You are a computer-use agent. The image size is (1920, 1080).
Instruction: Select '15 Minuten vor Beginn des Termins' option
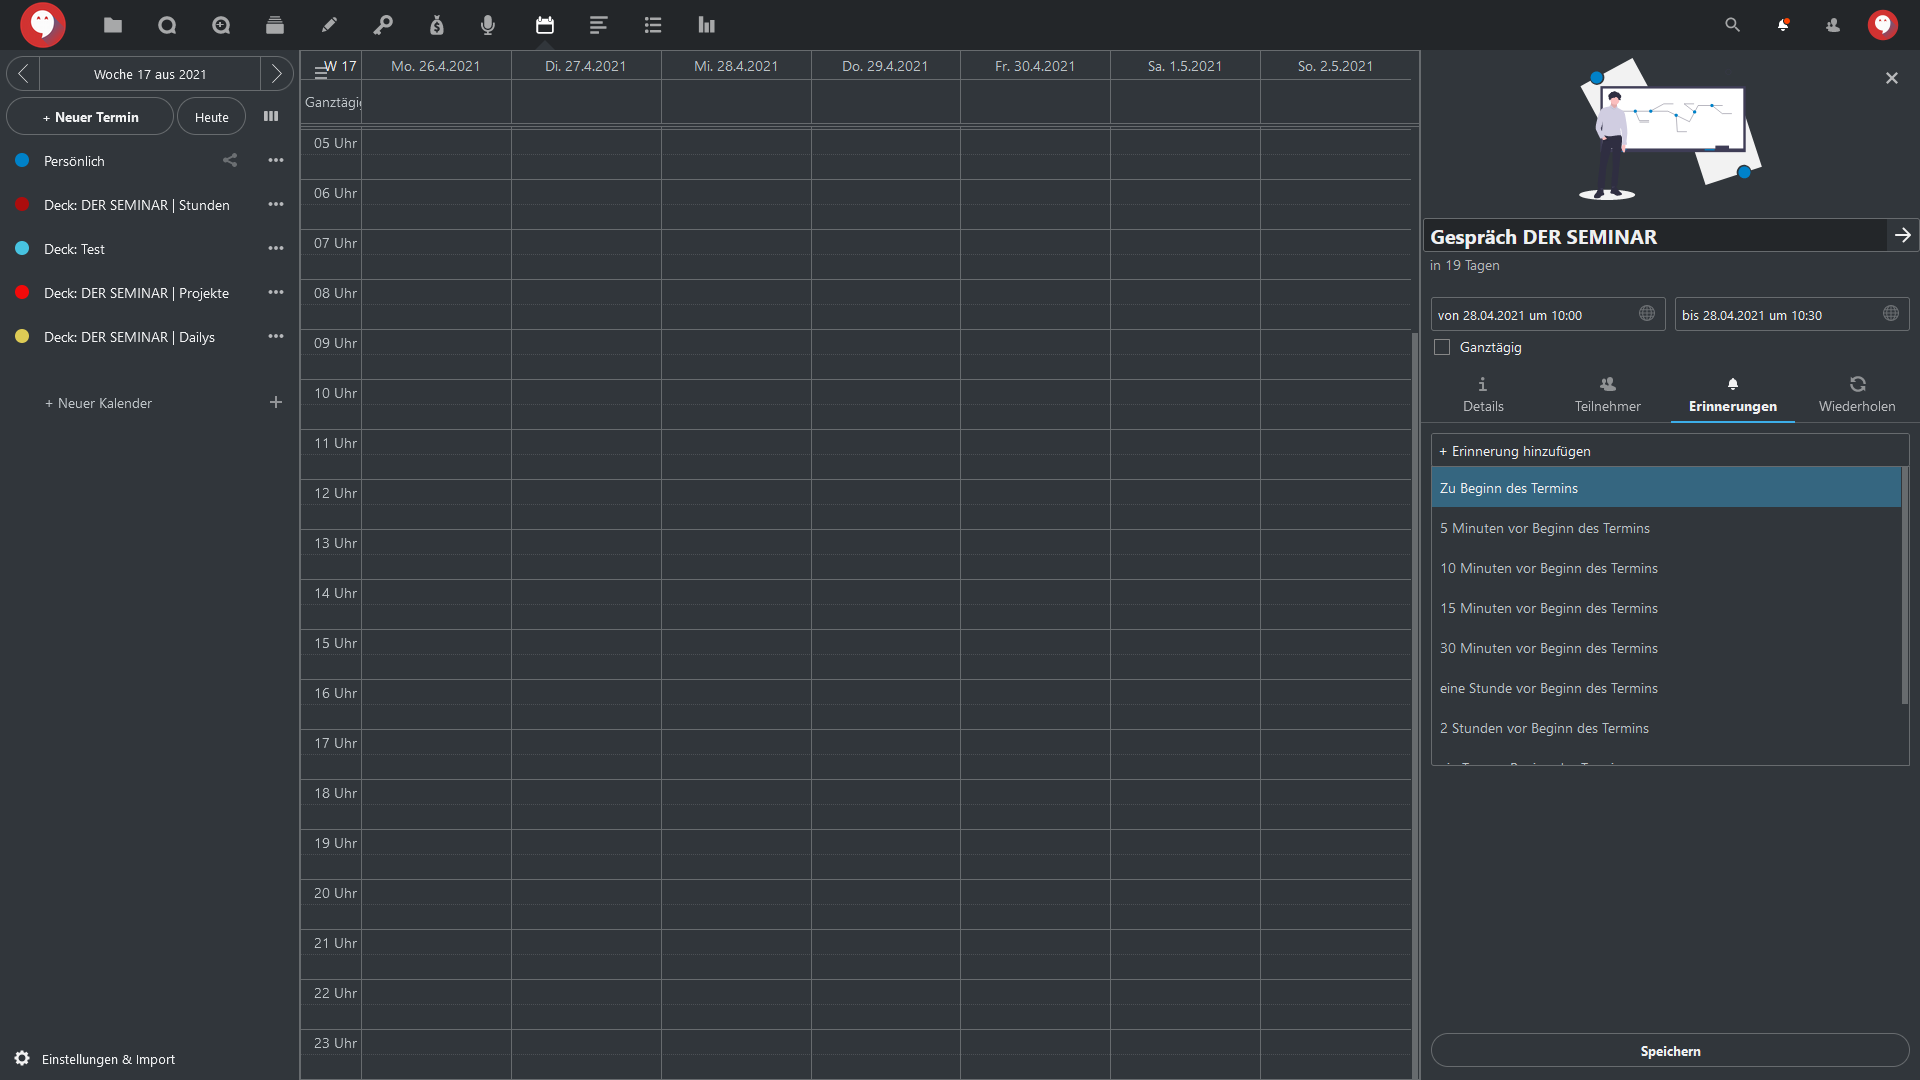click(1548, 608)
